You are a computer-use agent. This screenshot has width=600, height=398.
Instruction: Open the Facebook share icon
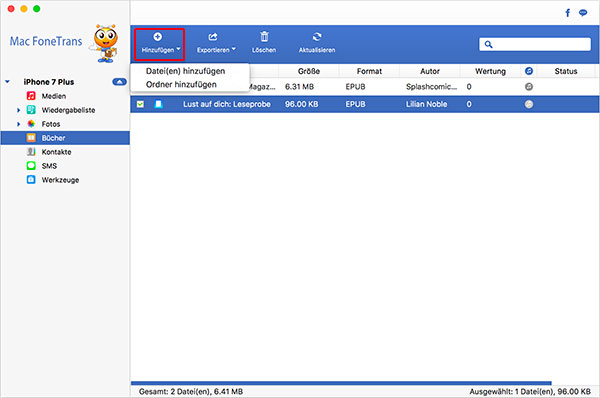(568, 13)
